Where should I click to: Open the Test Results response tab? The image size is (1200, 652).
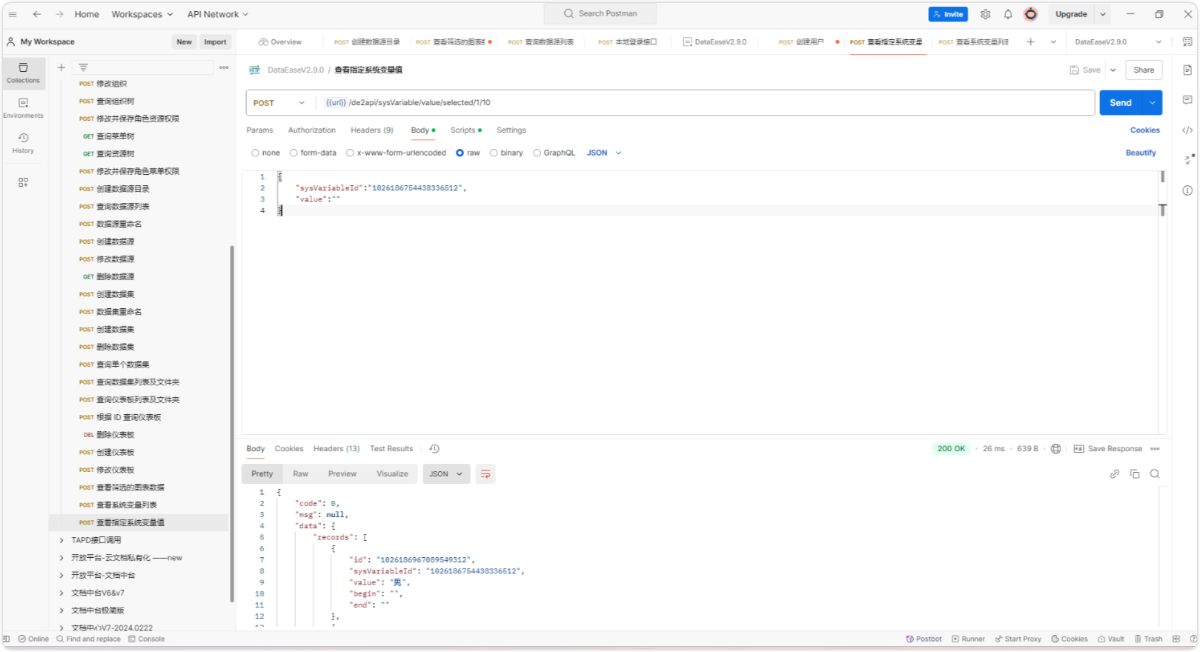(x=391, y=449)
